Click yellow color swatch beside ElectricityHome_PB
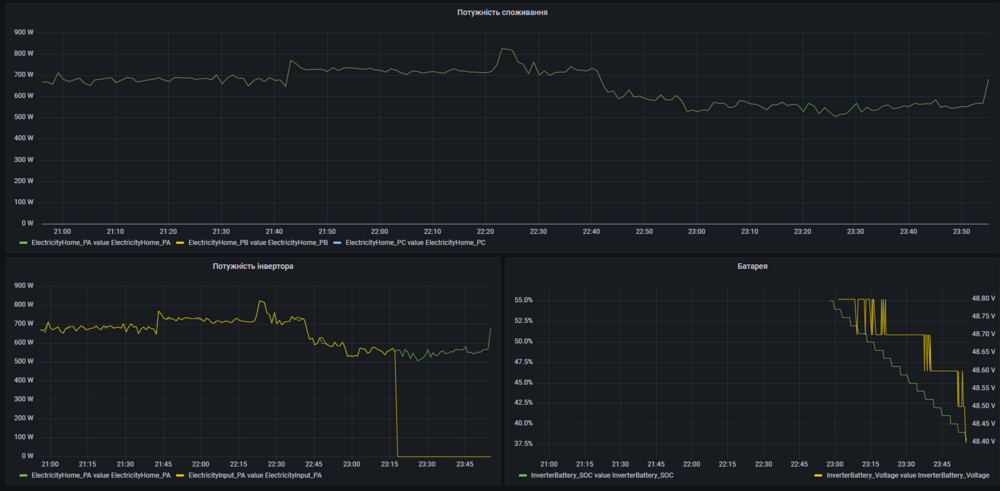 [180, 242]
